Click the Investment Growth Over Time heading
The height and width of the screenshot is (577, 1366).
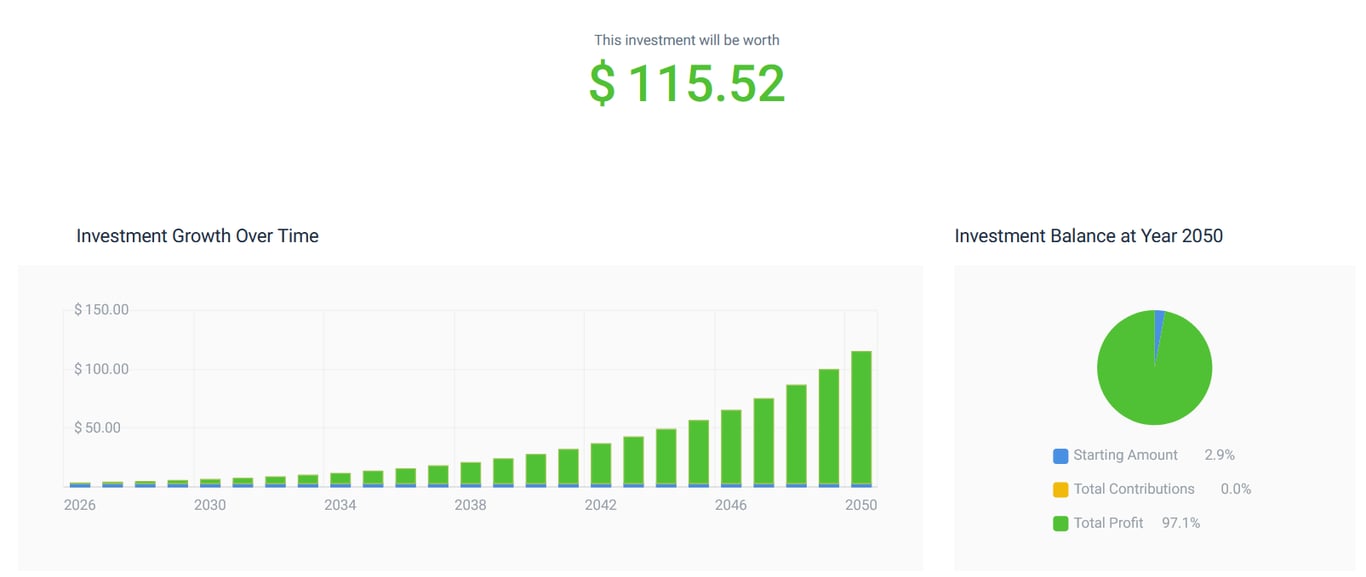197,236
